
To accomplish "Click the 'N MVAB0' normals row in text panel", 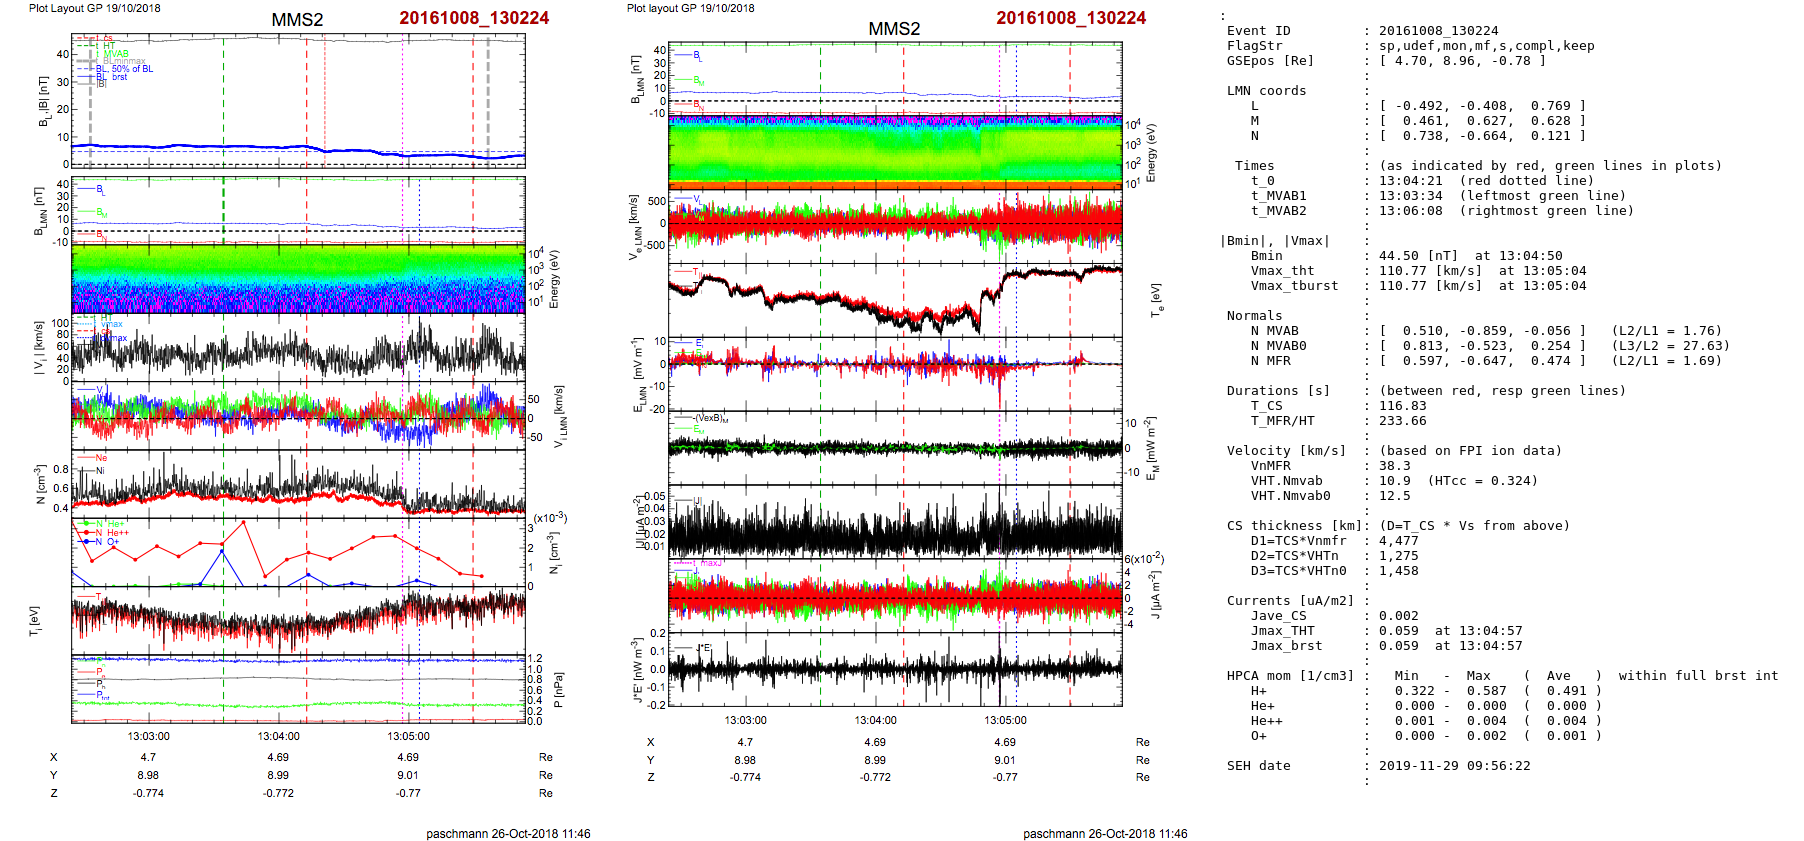I will pyautogui.click(x=1277, y=346).
